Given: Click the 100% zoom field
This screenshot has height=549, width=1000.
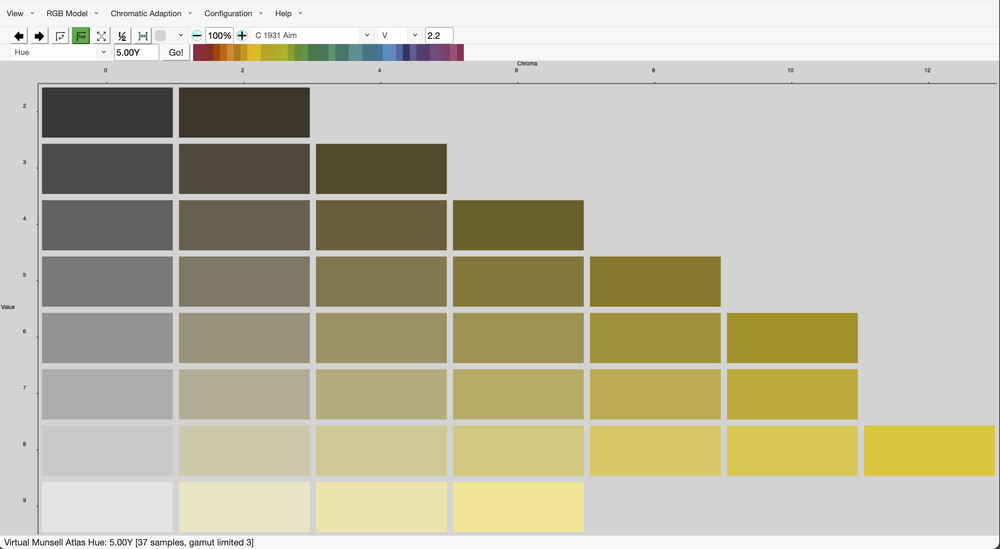Looking at the screenshot, I should tap(219, 36).
